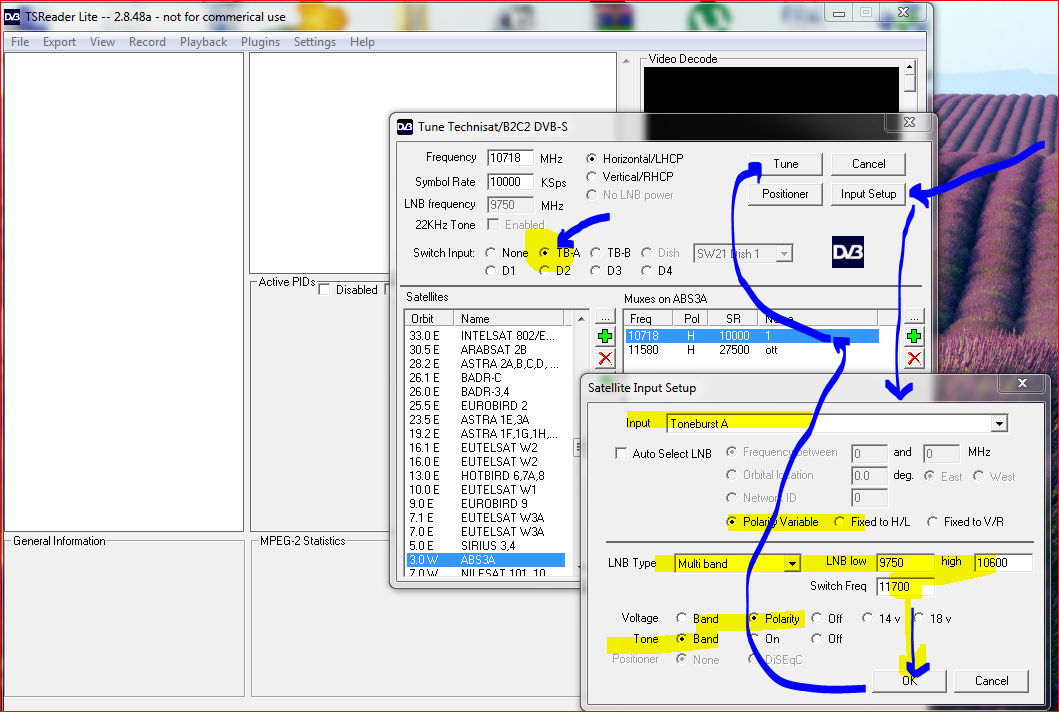The width and height of the screenshot is (1059, 712).
Task: Open the SW21 Dish 1 dropdown
Action: coord(784,254)
